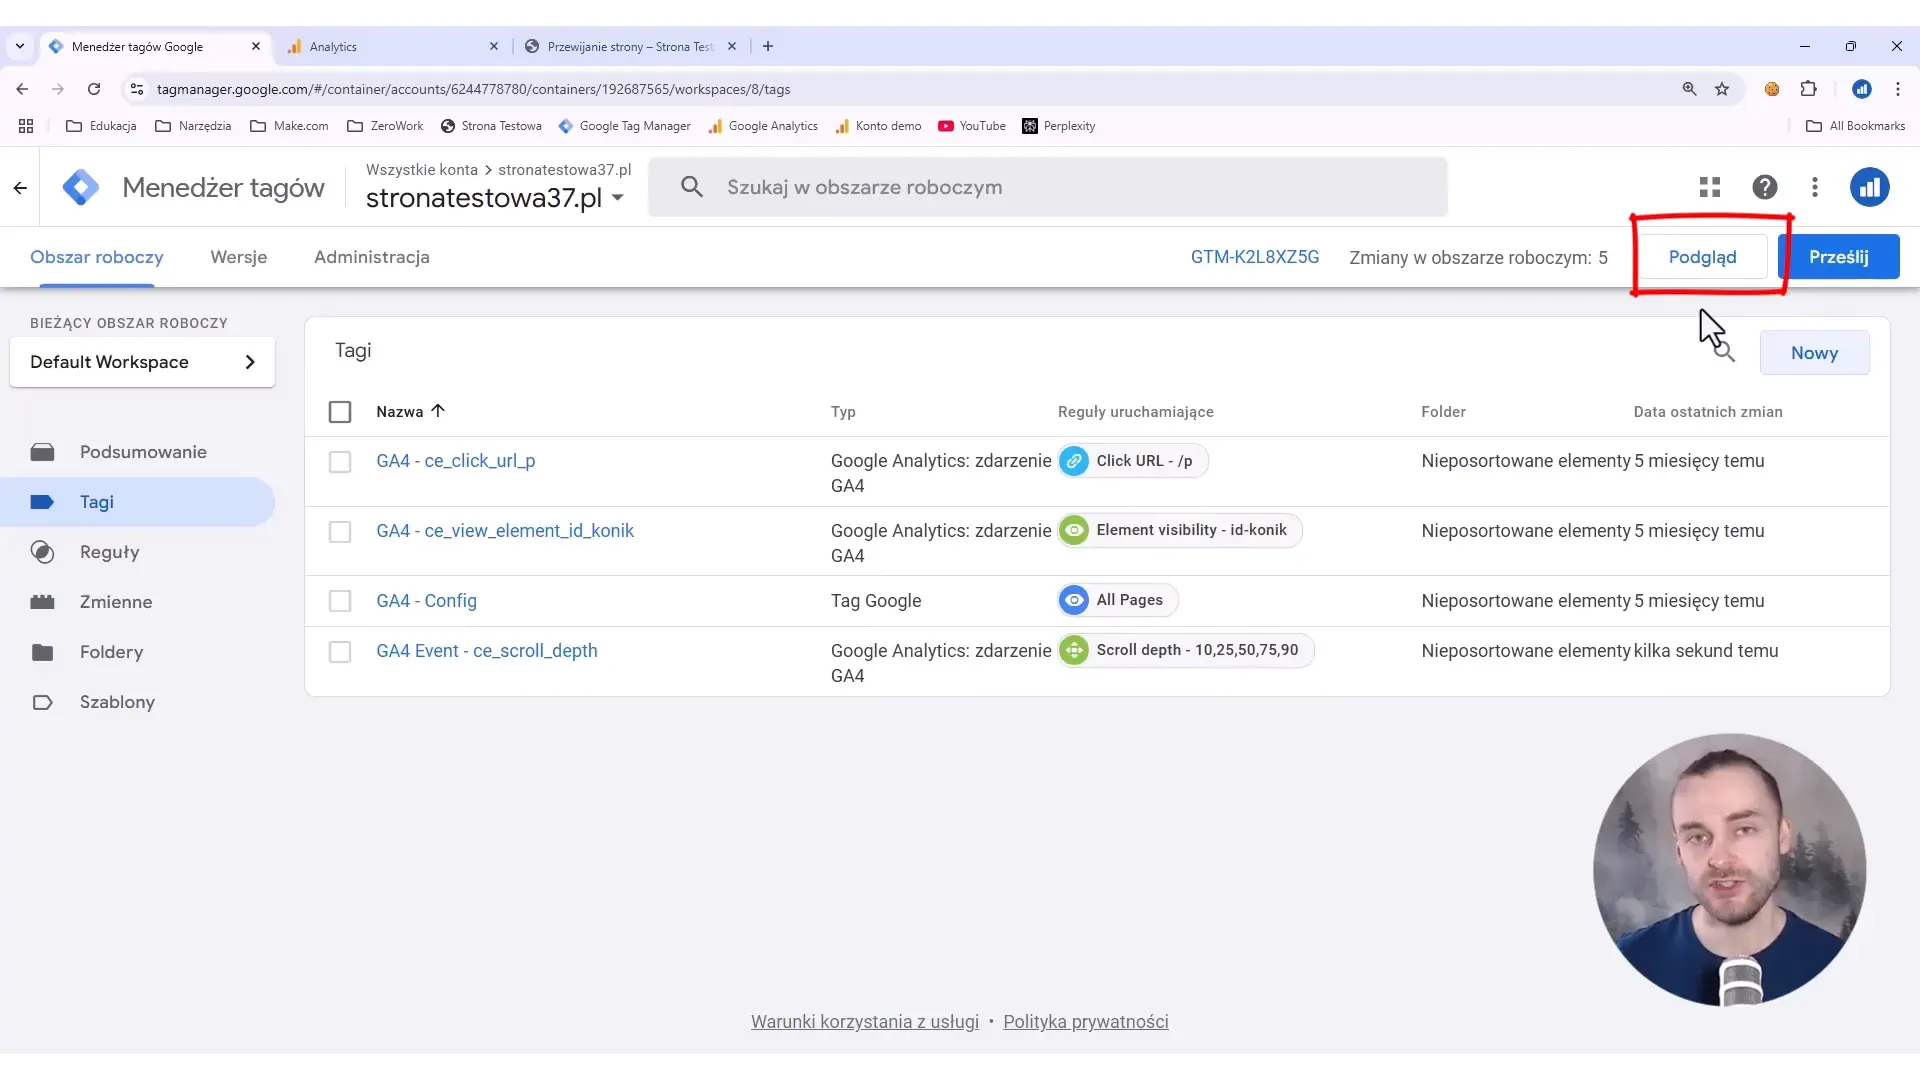
Task: Click the Foldery sidebar folder icon
Action: click(x=42, y=652)
